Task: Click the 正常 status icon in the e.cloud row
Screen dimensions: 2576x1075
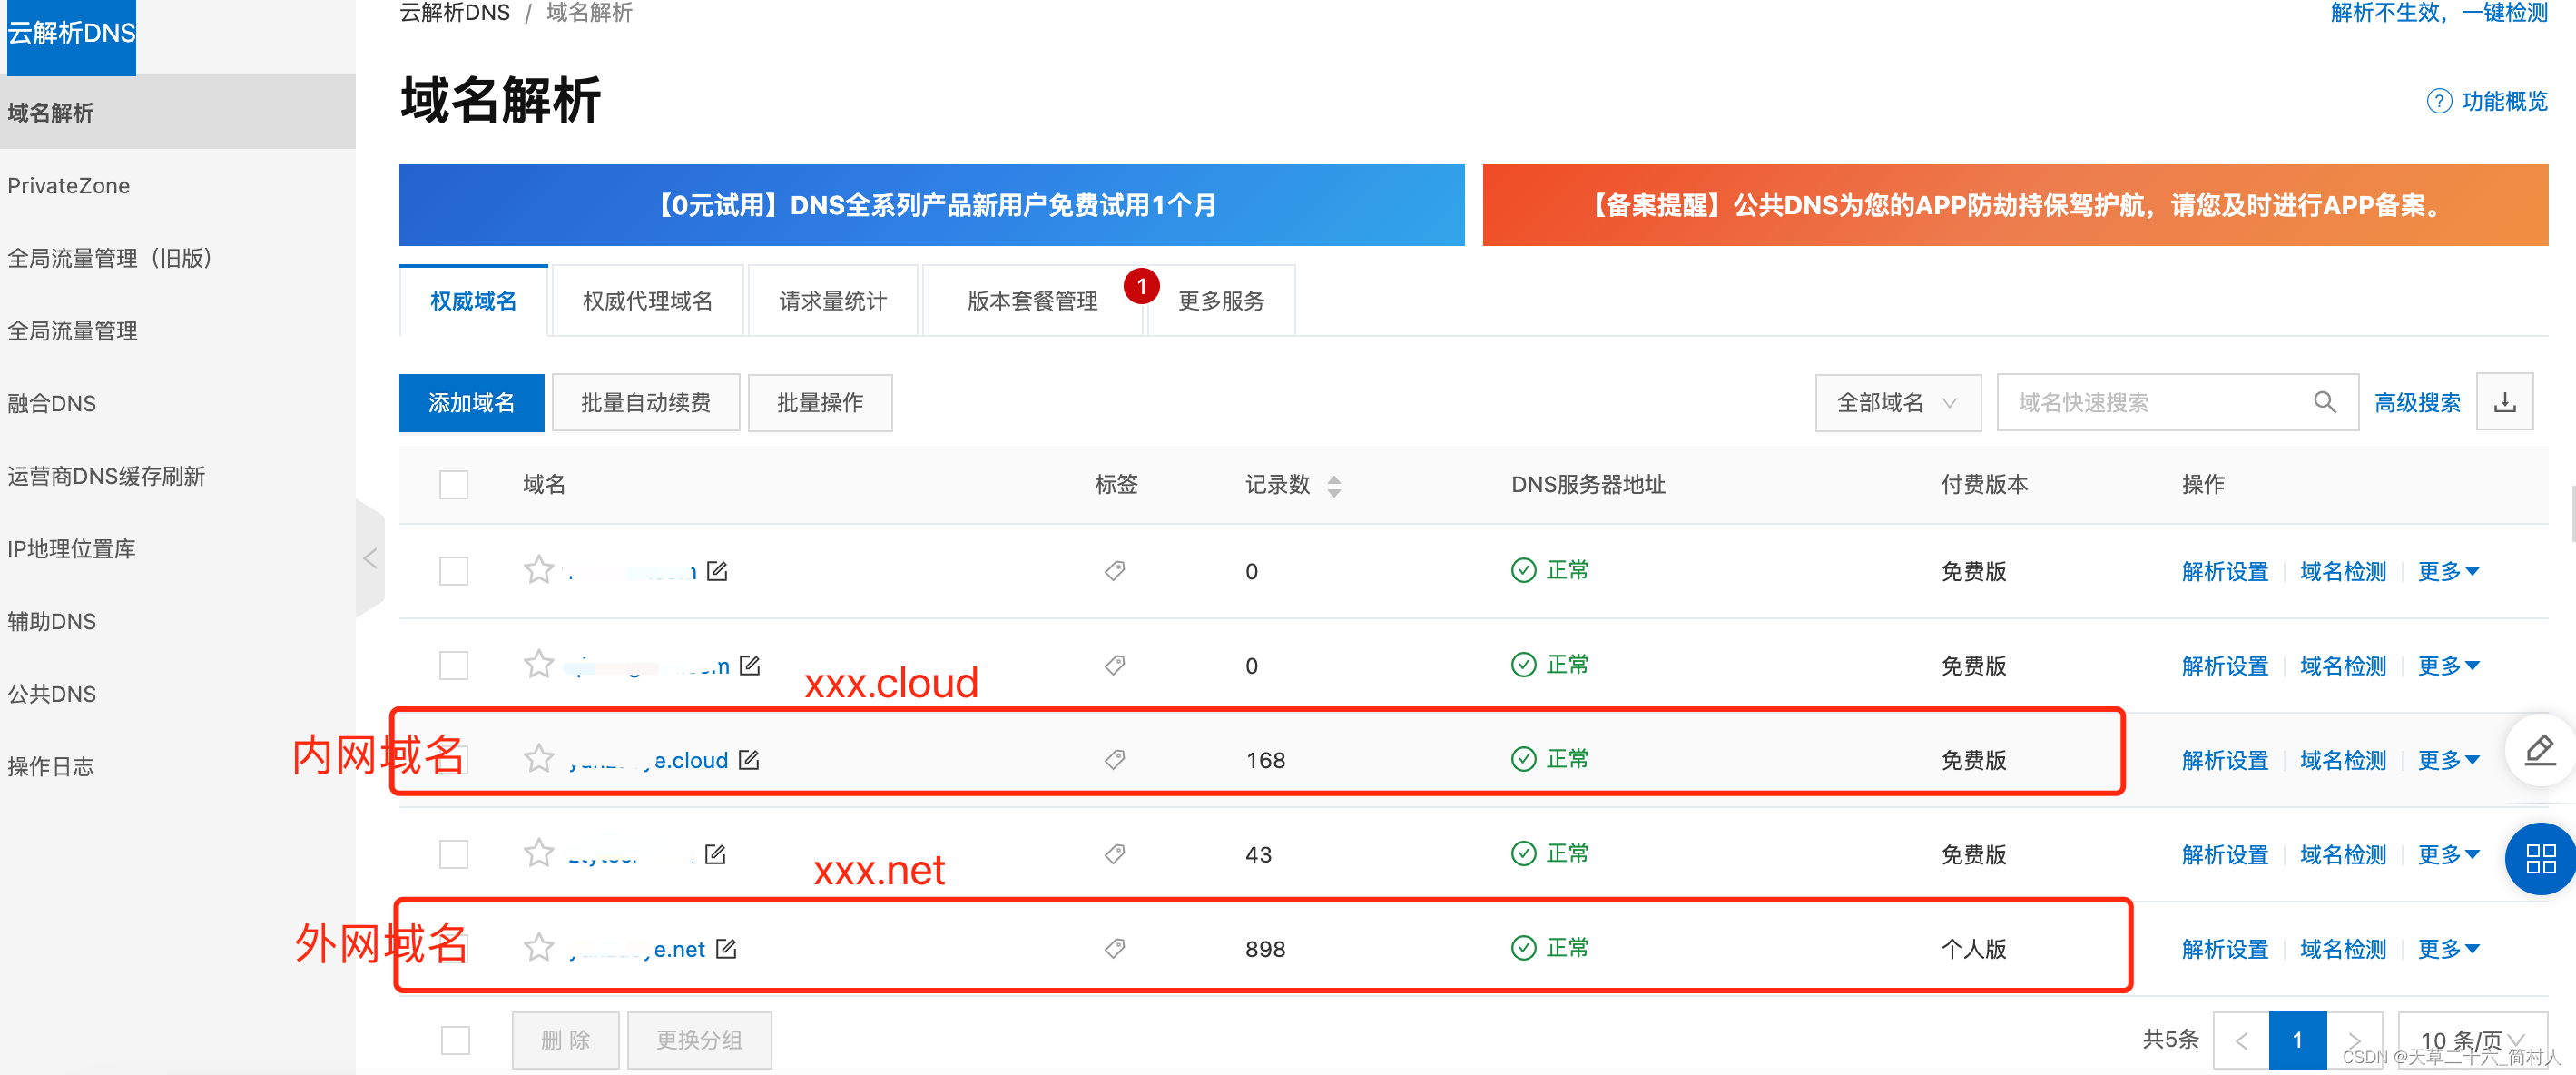Action: pyautogui.click(x=1523, y=759)
